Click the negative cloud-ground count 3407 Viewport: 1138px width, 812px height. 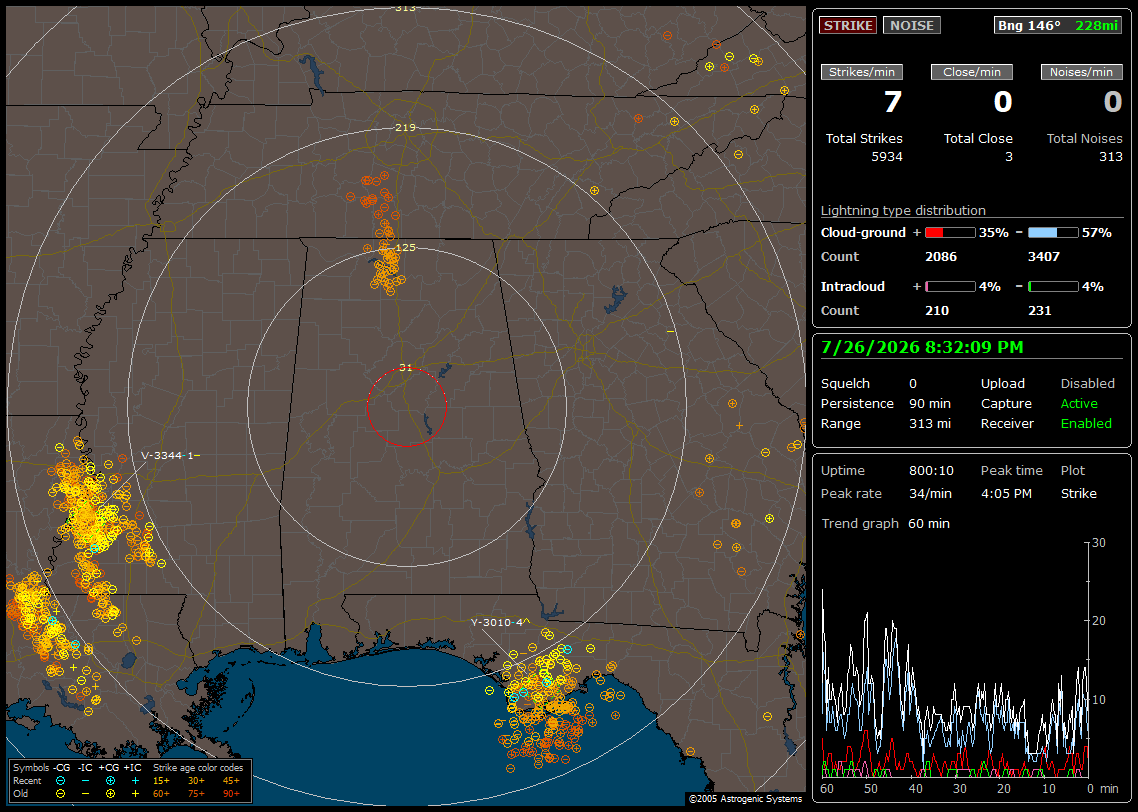[1044, 257]
